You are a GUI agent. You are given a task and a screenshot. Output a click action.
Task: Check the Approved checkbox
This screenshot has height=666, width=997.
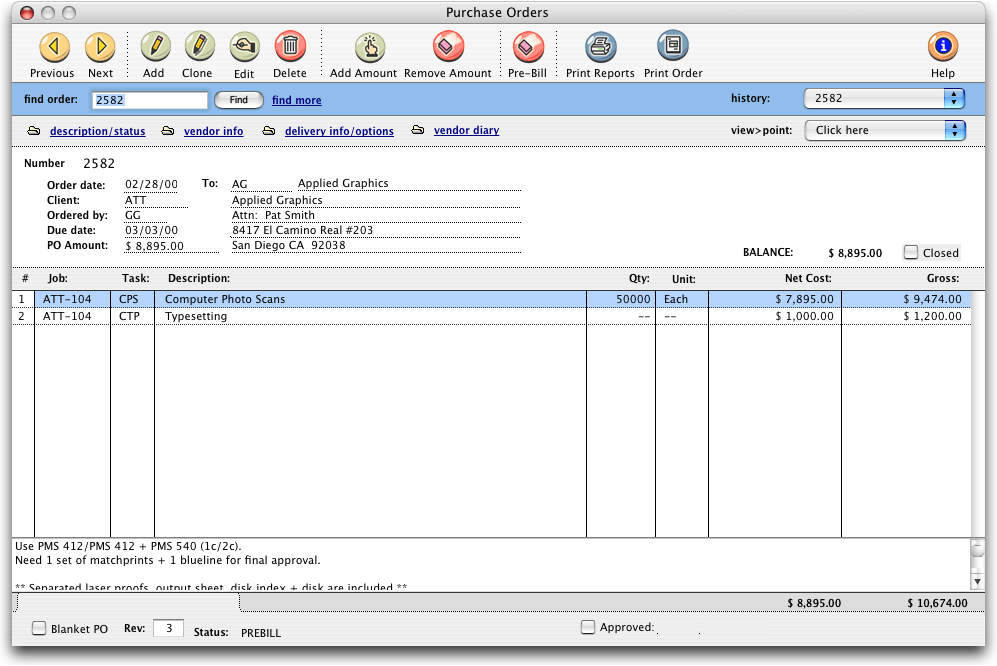coord(588,627)
